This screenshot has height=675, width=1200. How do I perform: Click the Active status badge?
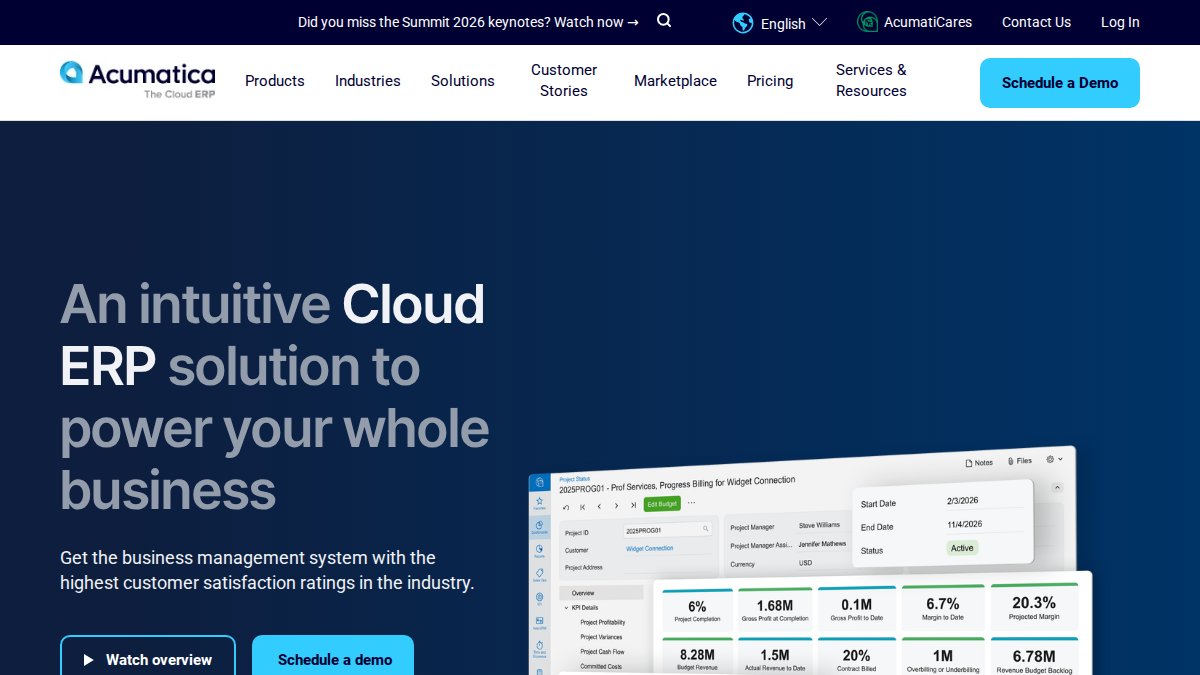coord(962,548)
